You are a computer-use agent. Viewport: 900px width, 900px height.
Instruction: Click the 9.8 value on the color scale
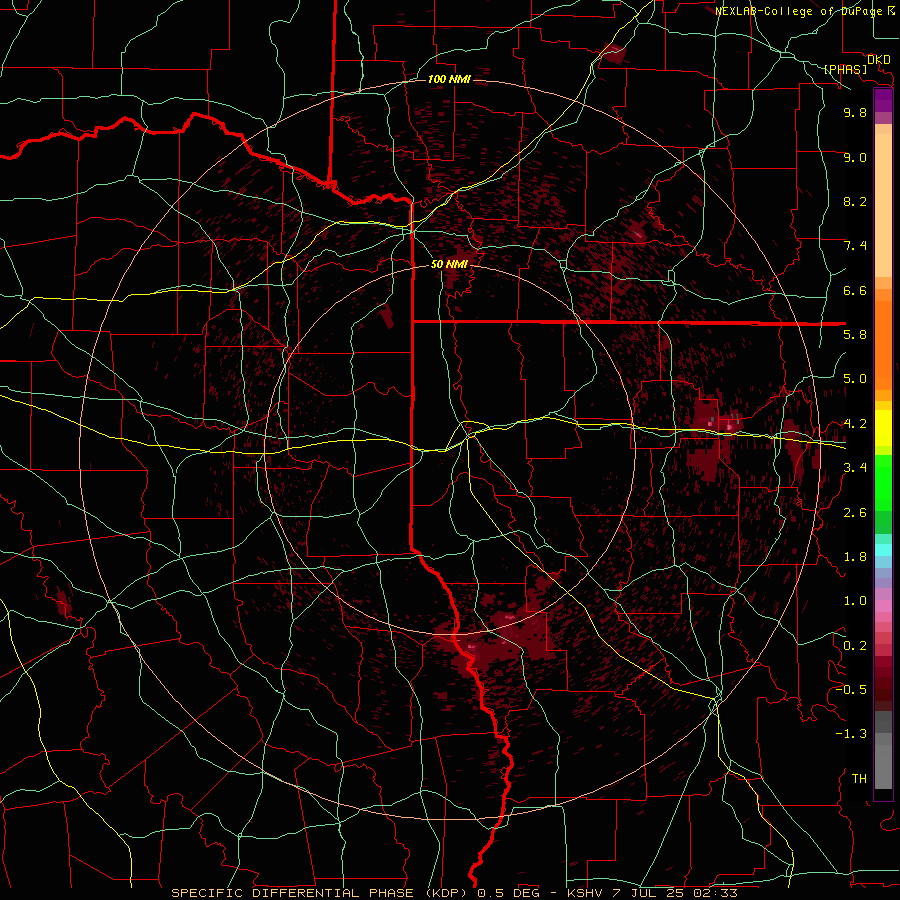coord(855,112)
